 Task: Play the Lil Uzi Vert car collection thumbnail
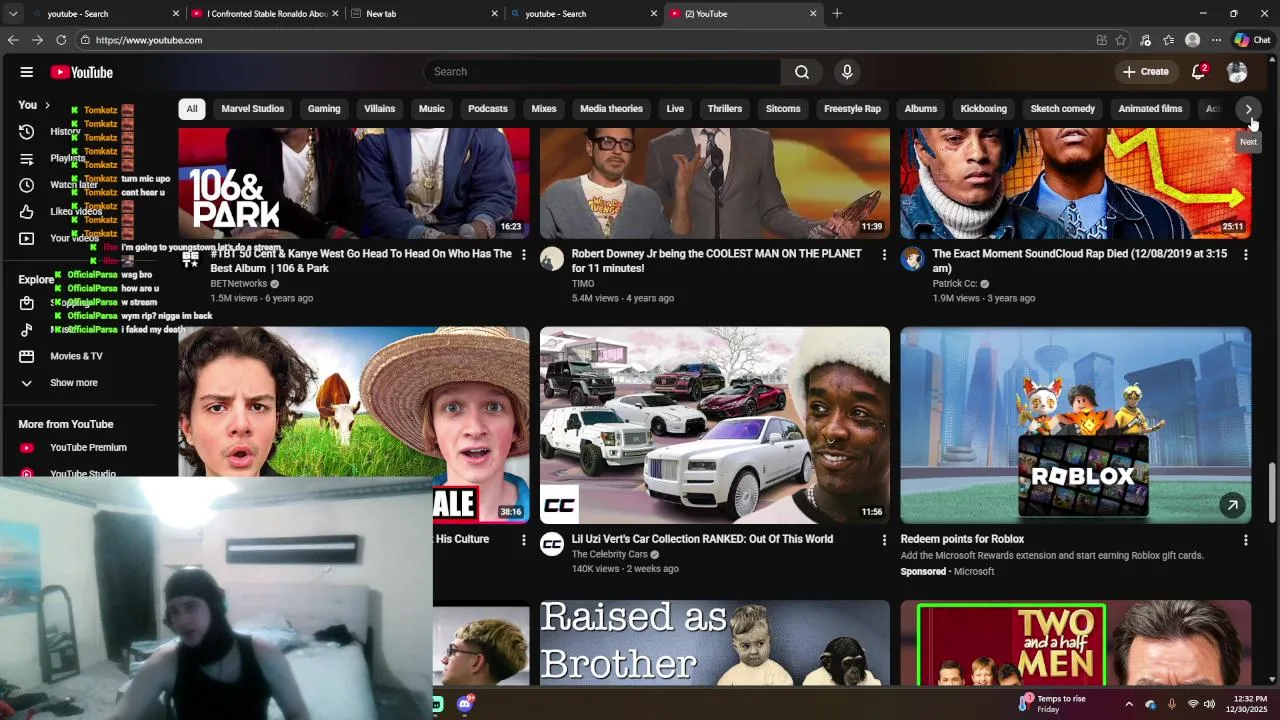point(715,425)
